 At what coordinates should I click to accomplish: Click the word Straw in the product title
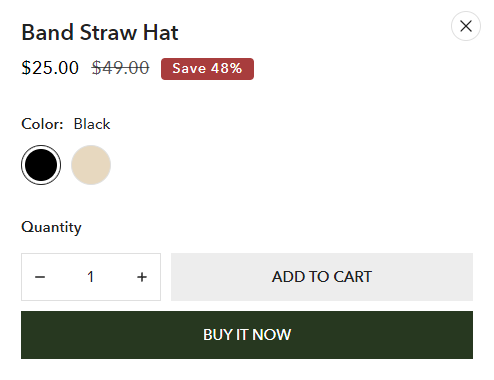(108, 32)
